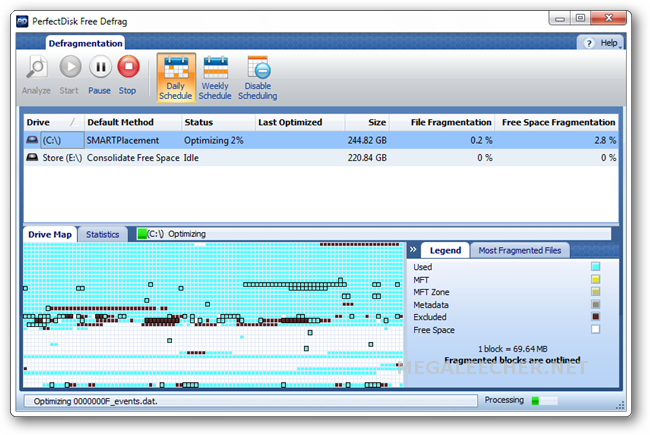Screen dimensions: 650x435
Task: Click the Optimizing 2% status
Action: coord(213,141)
